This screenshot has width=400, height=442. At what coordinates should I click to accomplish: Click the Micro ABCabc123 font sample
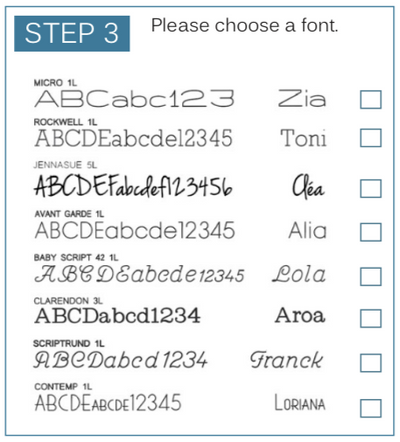coord(134,99)
